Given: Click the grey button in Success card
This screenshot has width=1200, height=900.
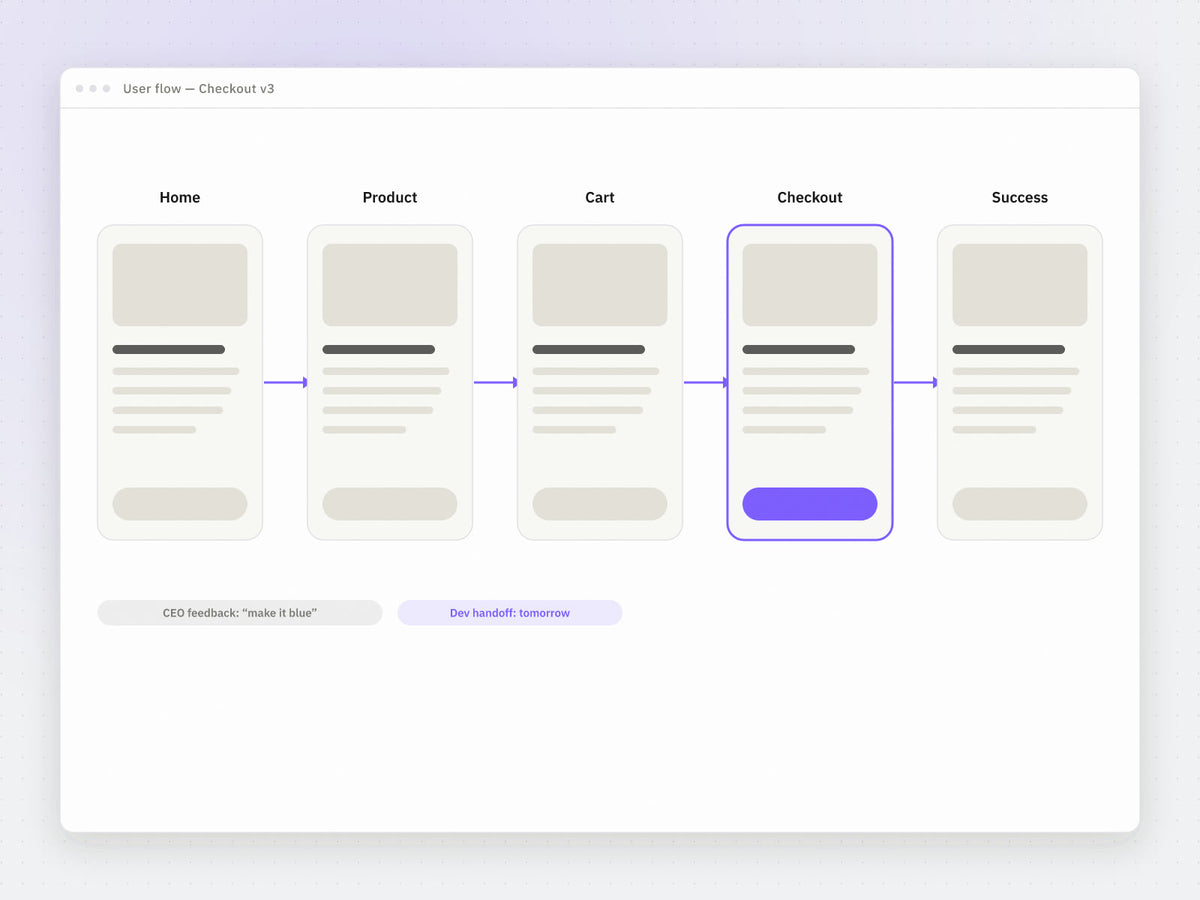Looking at the screenshot, I should (1020, 504).
